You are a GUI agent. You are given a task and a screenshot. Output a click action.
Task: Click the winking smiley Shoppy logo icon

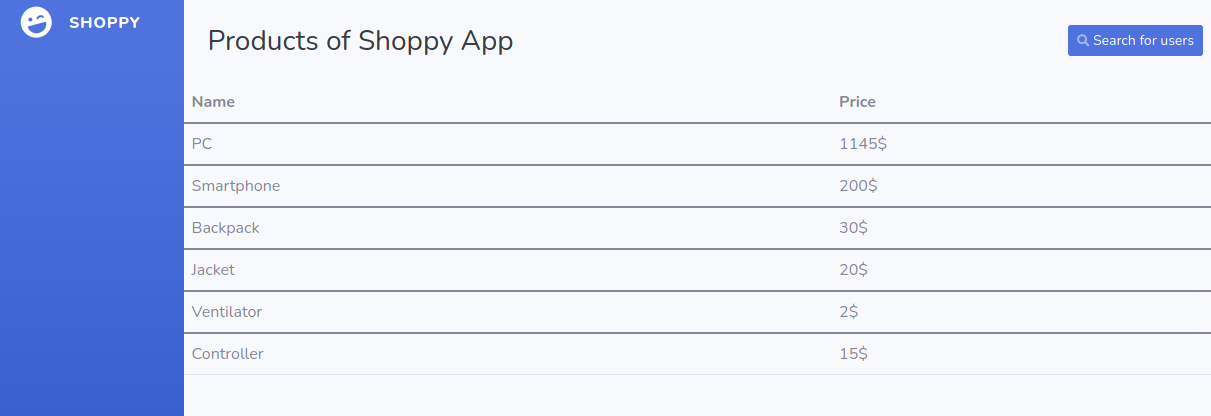36,22
